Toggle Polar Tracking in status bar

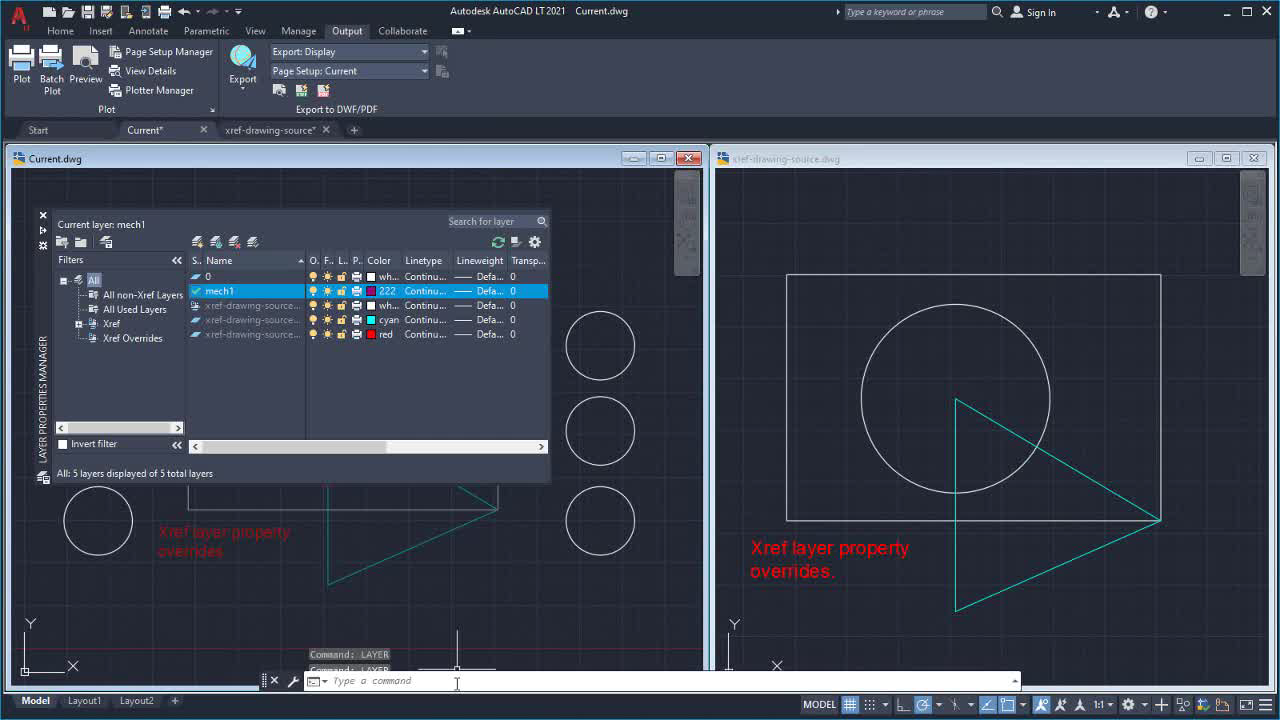(x=924, y=705)
